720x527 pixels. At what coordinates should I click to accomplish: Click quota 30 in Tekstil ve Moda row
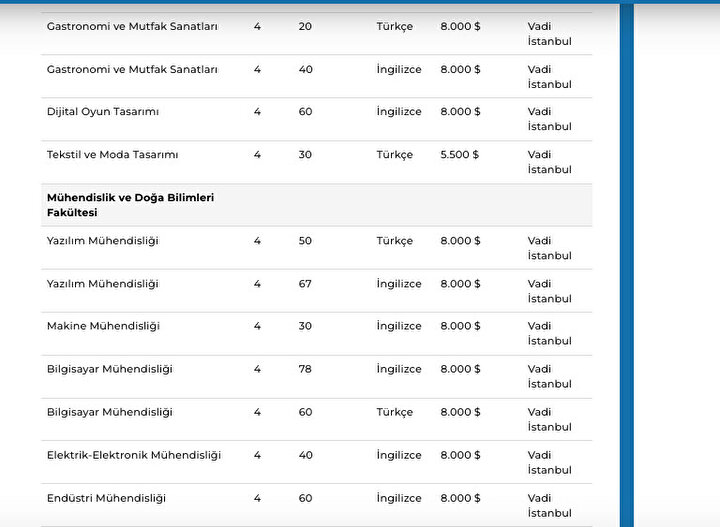click(x=305, y=155)
